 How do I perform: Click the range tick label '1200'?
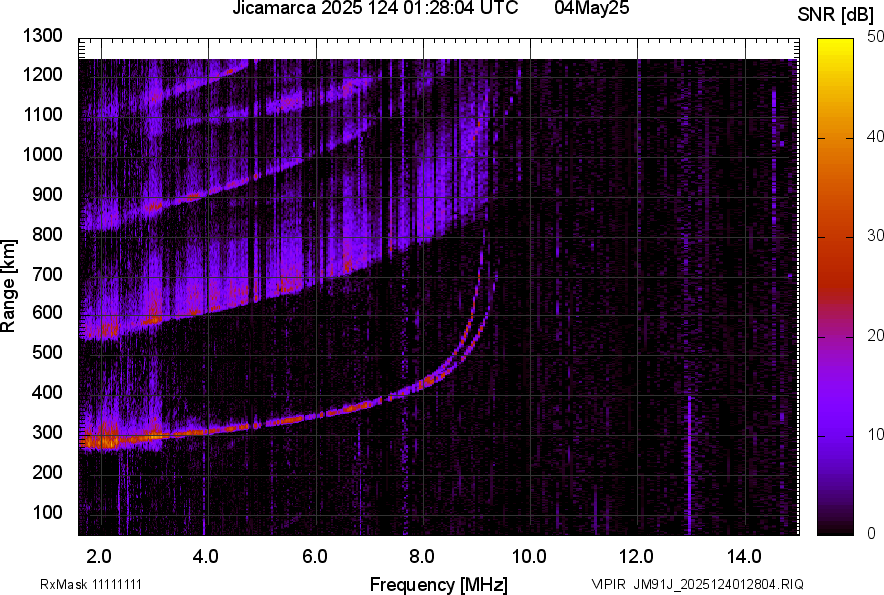coord(42,74)
